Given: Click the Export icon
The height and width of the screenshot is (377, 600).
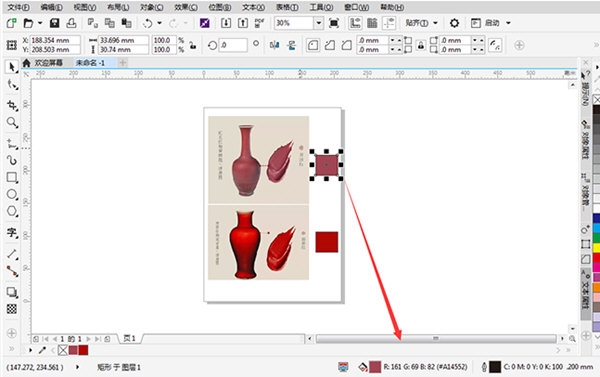Looking at the screenshot, I should coord(243,23).
